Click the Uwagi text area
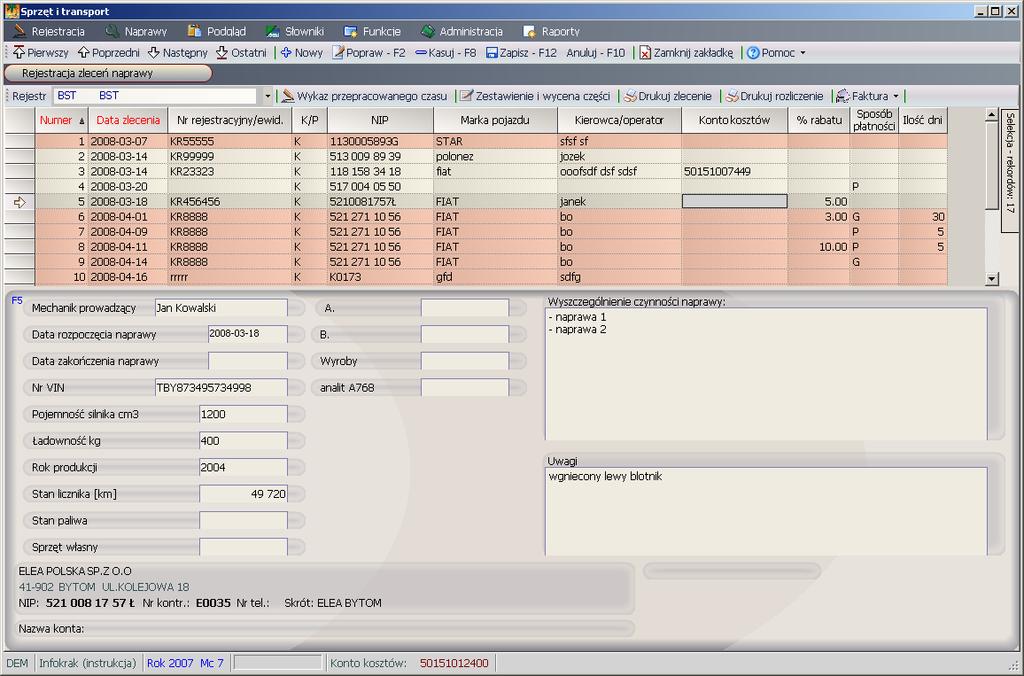The width and height of the screenshot is (1024, 676). click(x=766, y=511)
